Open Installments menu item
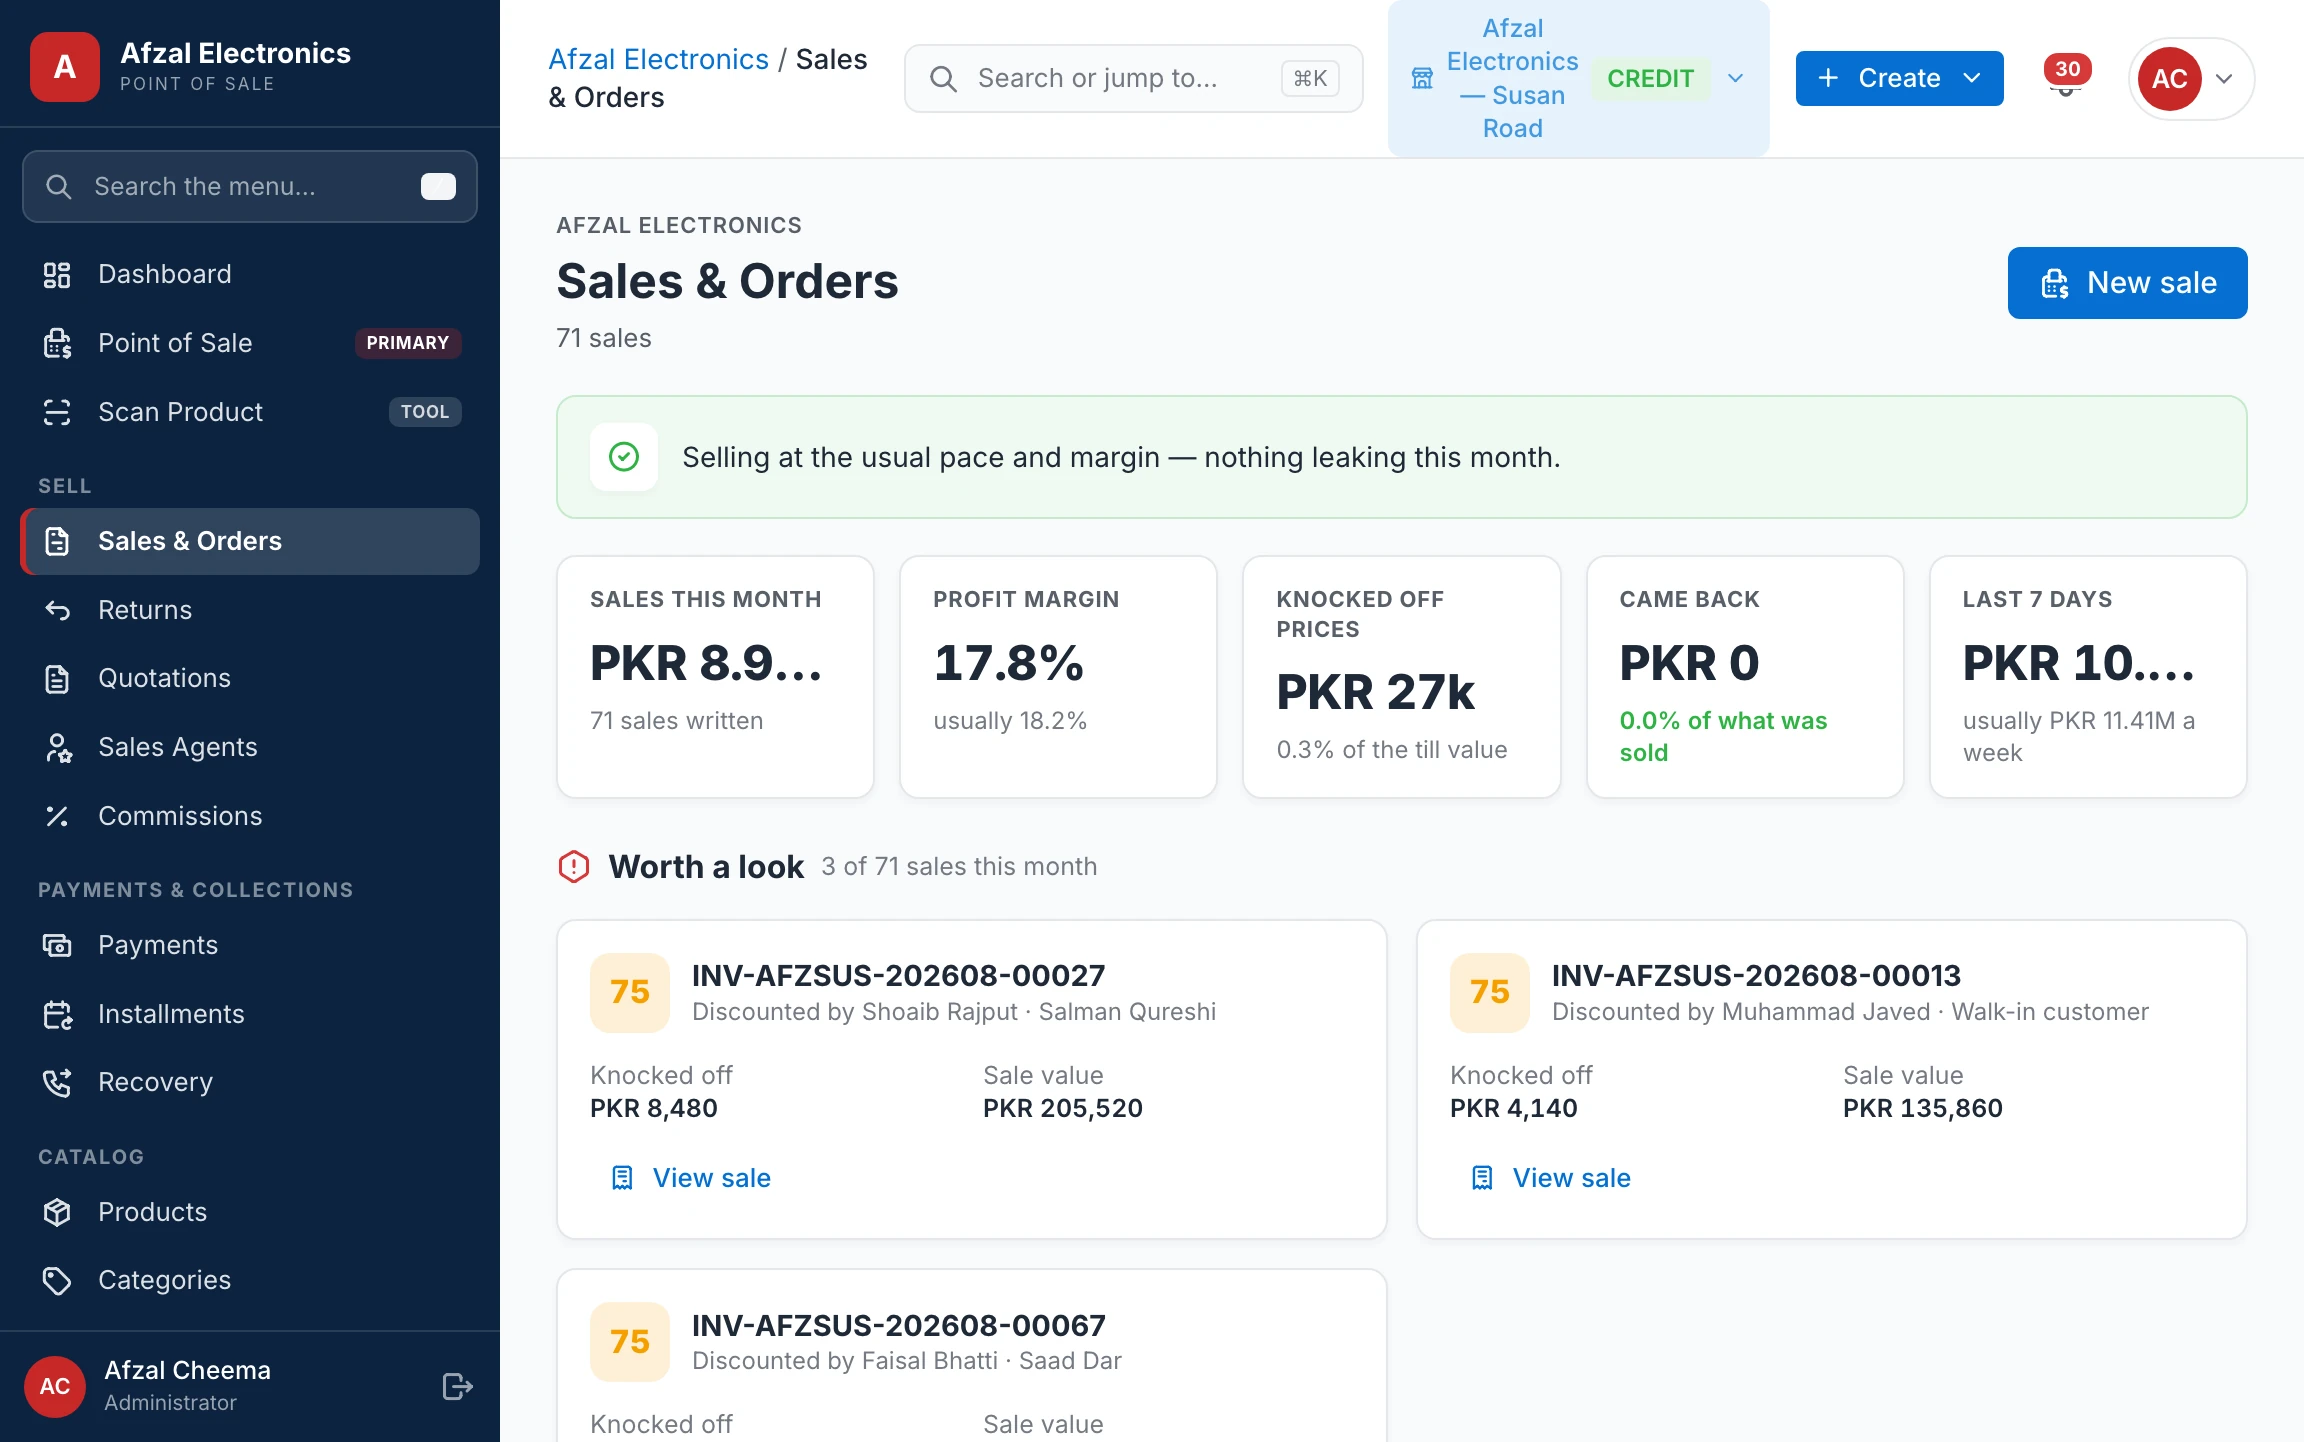Viewport: 2304px width, 1442px height. coord(250,1014)
